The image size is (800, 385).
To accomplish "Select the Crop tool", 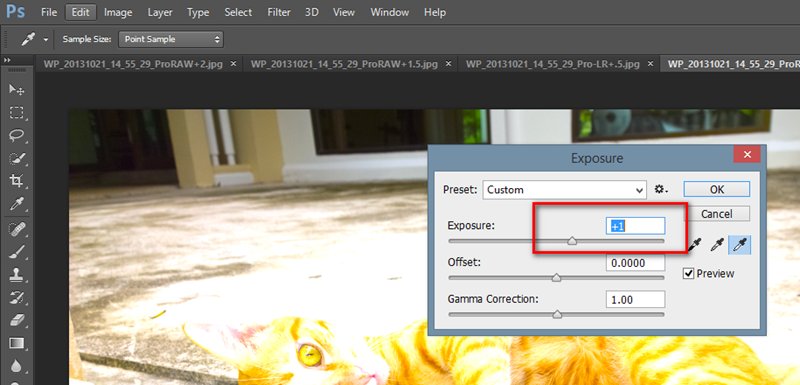I will pyautogui.click(x=17, y=181).
